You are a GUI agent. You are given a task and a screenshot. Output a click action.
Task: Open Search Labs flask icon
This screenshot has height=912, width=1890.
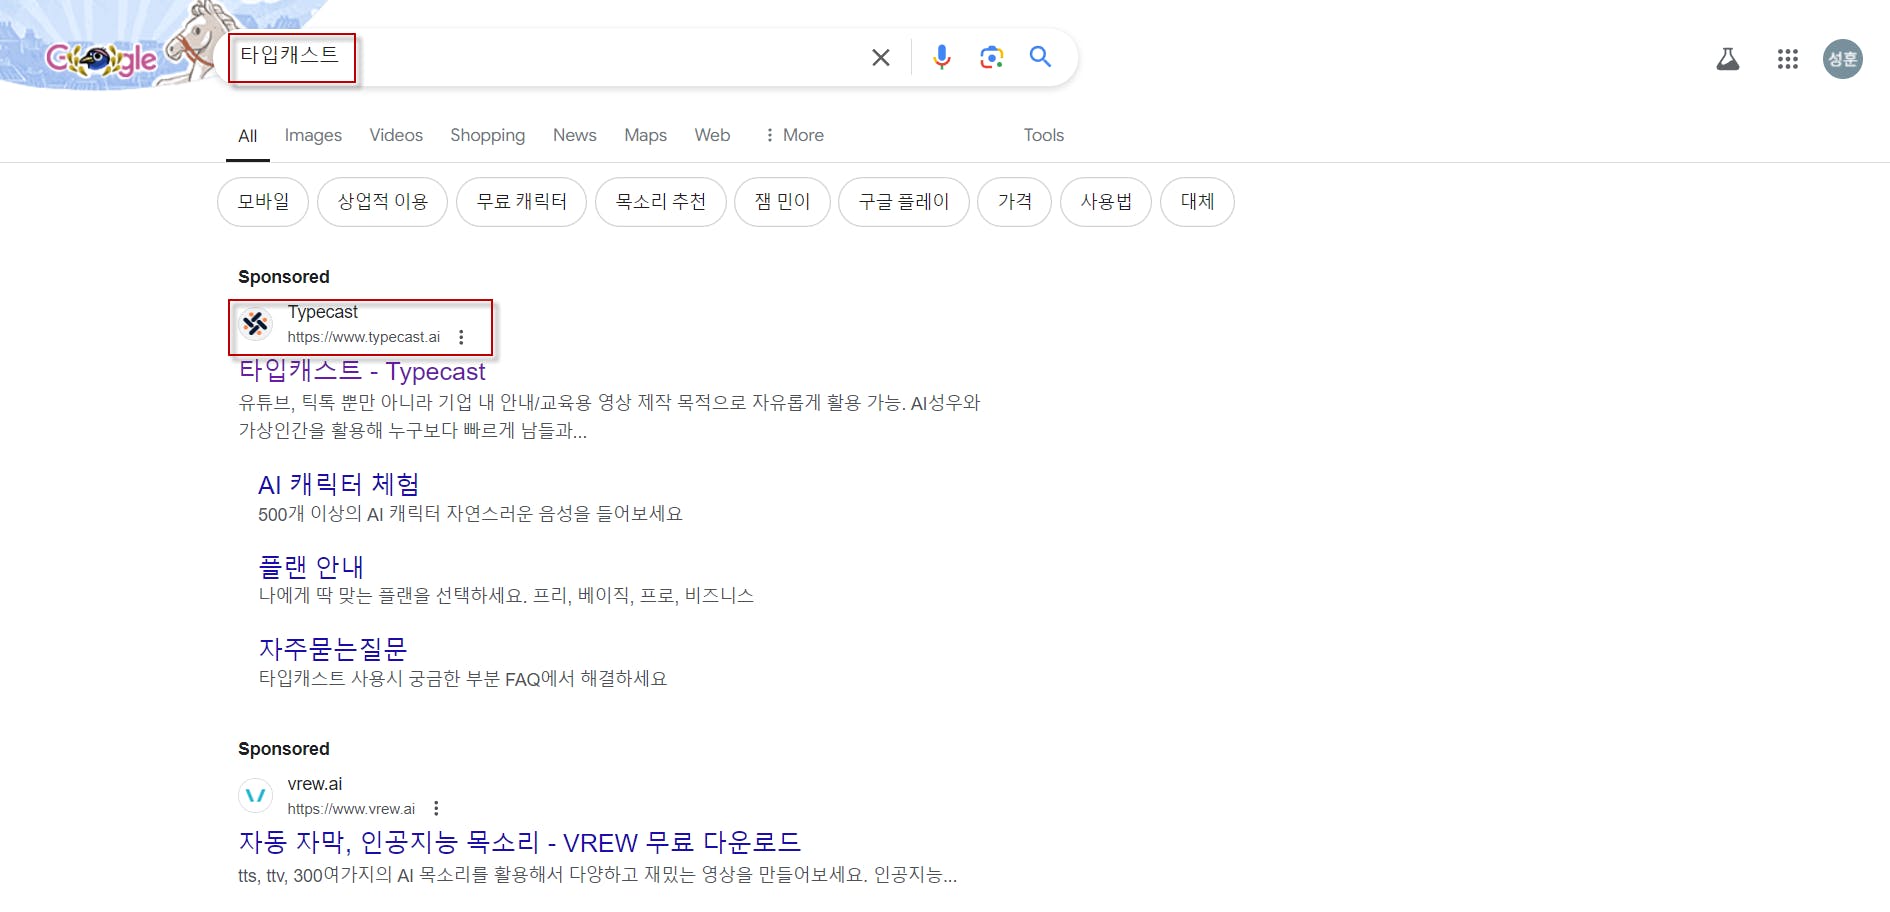point(1728,59)
